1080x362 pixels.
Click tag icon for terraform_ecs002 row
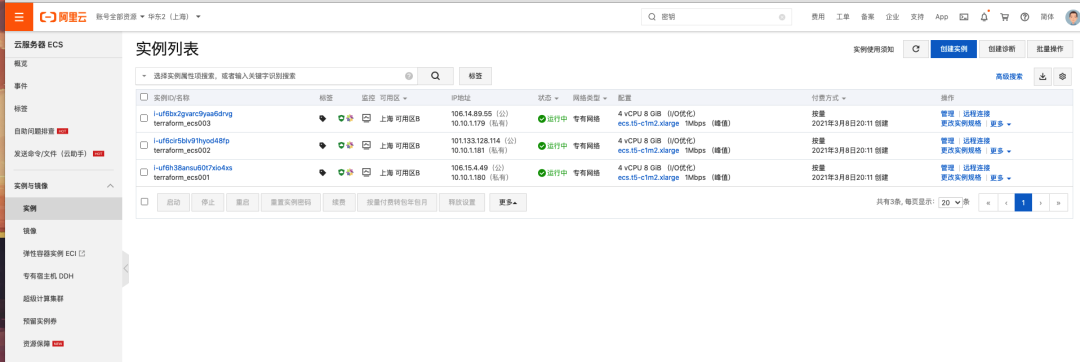(x=322, y=145)
